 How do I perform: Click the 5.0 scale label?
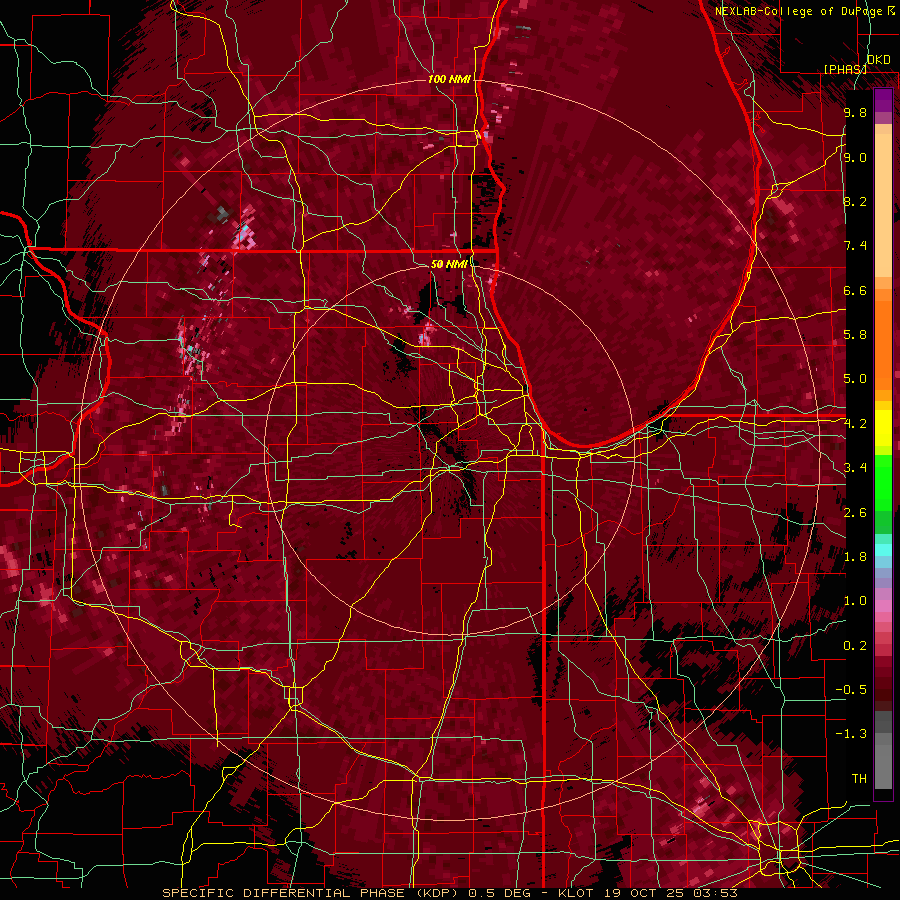pyautogui.click(x=855, y=379)
